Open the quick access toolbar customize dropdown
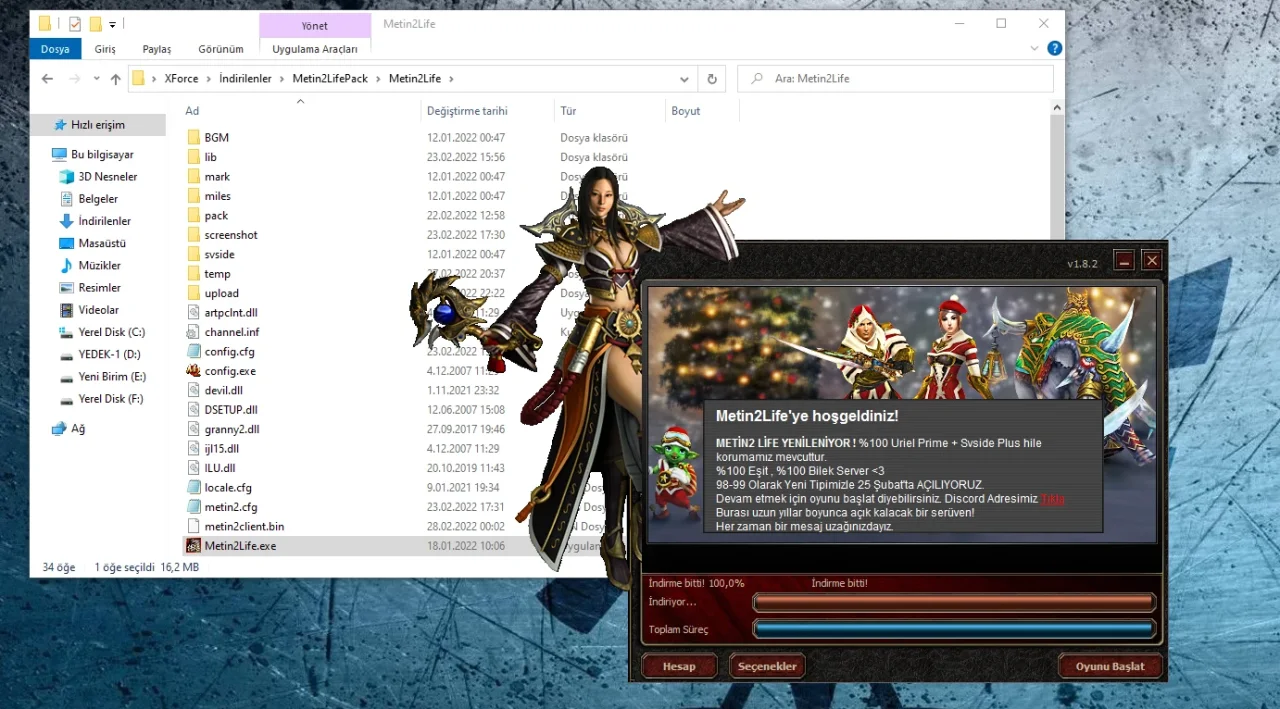Viewport: 1280px width, 709px height. pos(112,24)
